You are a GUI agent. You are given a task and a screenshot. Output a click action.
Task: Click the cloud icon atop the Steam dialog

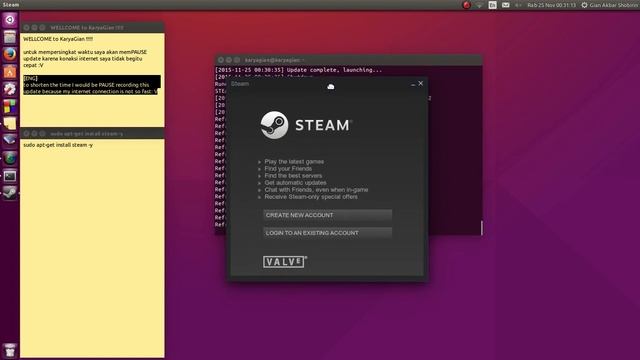[x=331, y=87]
